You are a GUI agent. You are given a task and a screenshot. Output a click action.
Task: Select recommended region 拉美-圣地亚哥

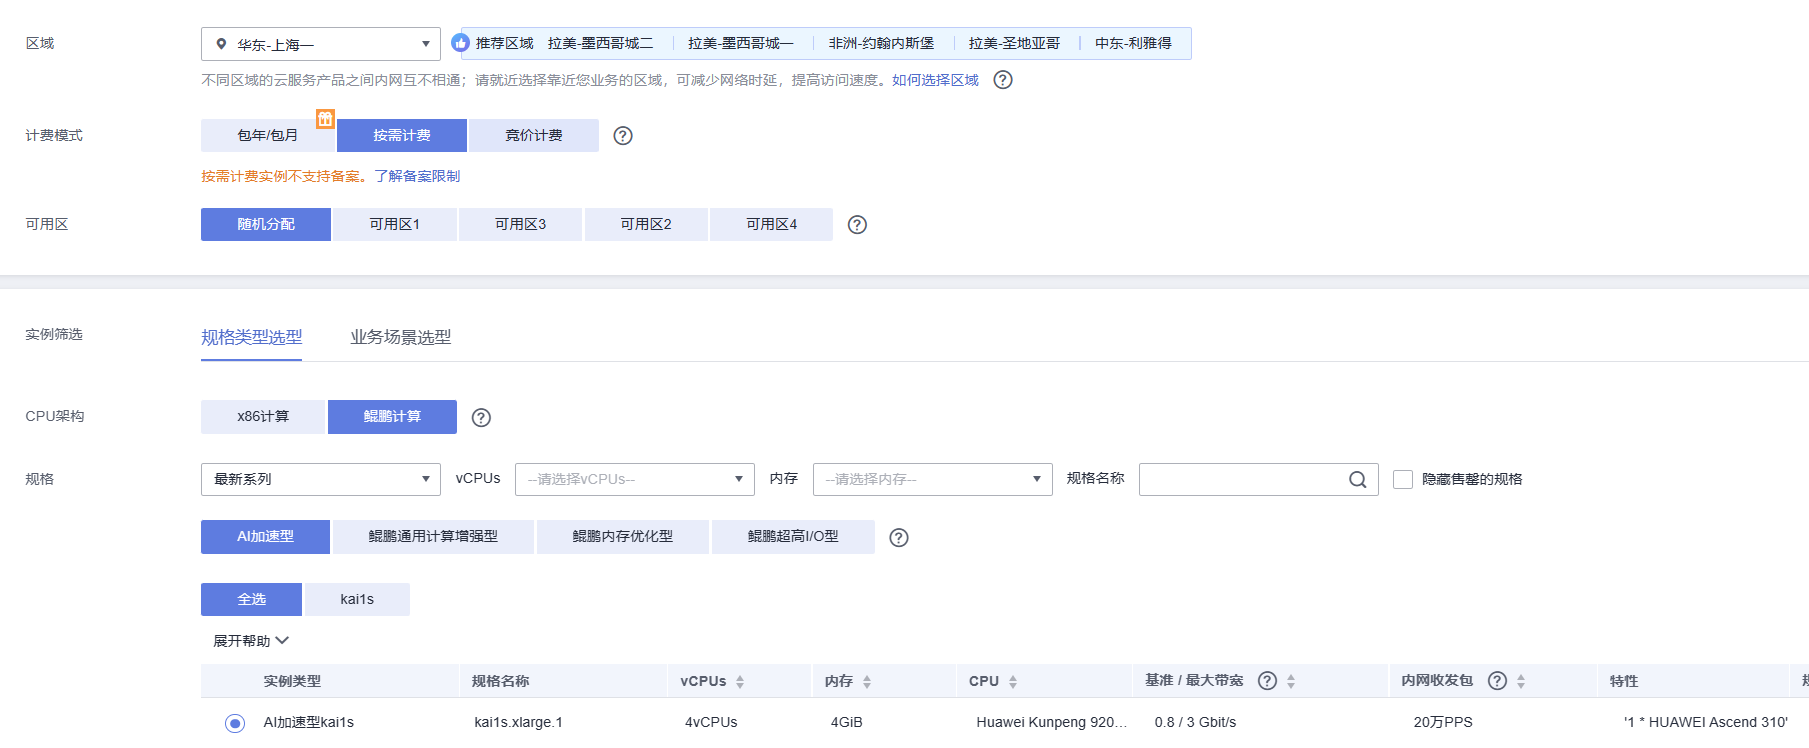coord(1014,43)
